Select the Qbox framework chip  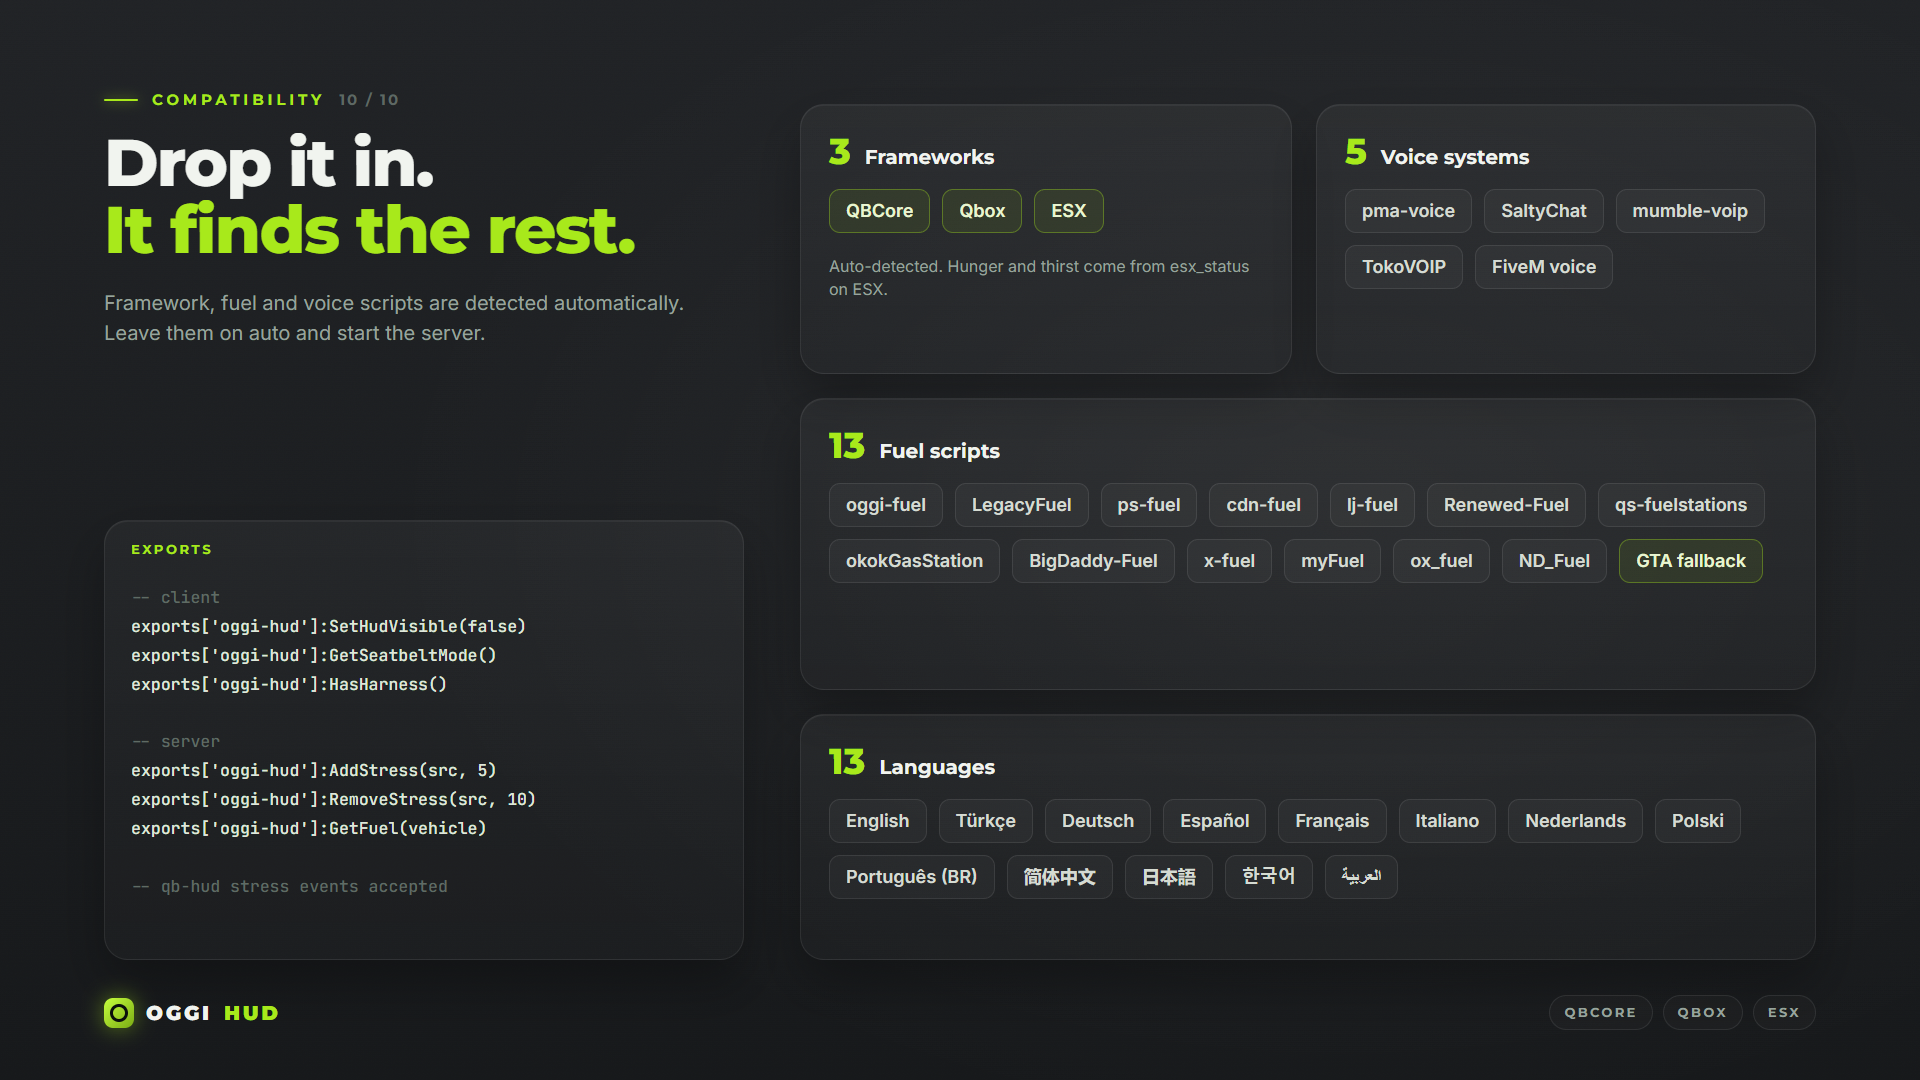click(x=982, y=211)
